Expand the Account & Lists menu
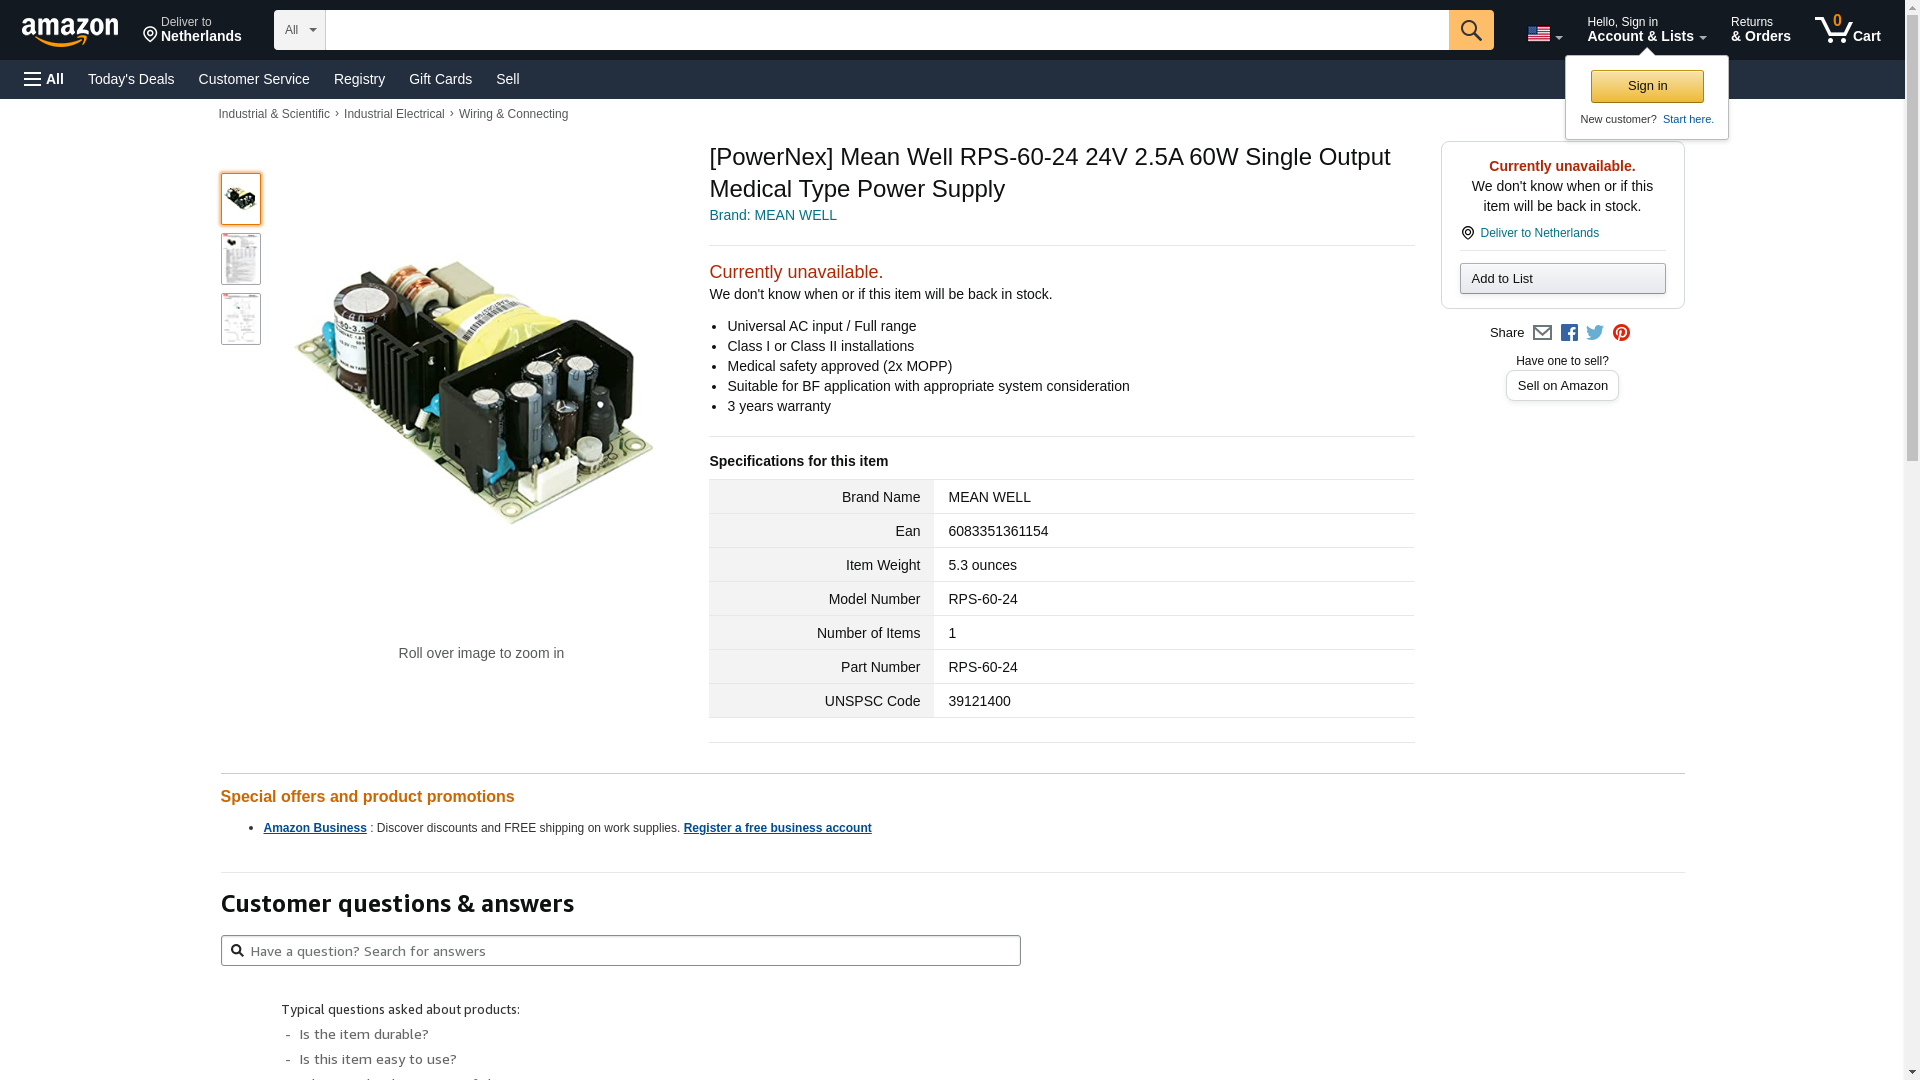Screen dimensions: 1920x1080 tap(1646, 30)
